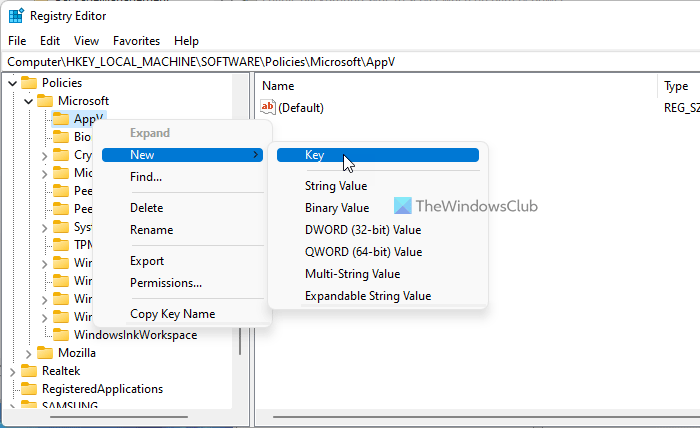Expand the Mozilla tree node
700x428 pixels.
tap(29, 354)
